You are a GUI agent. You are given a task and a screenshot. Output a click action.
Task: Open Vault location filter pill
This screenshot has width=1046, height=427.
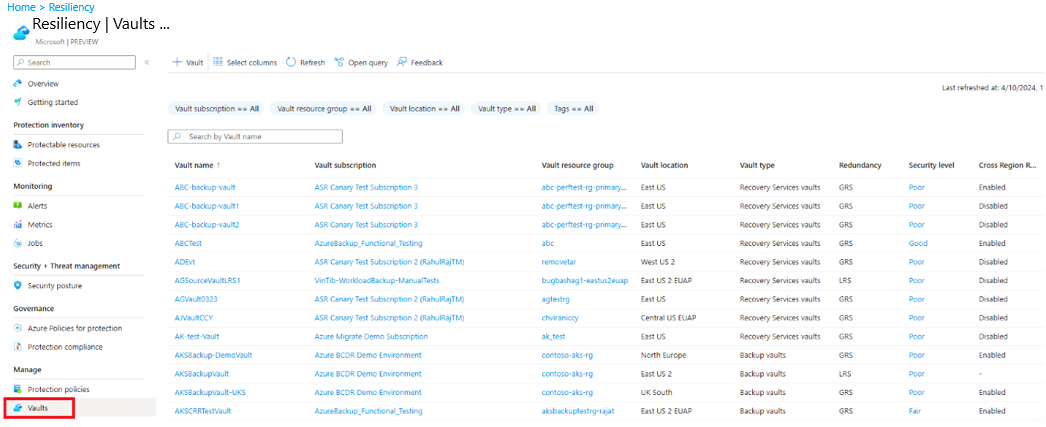point(424,108)
